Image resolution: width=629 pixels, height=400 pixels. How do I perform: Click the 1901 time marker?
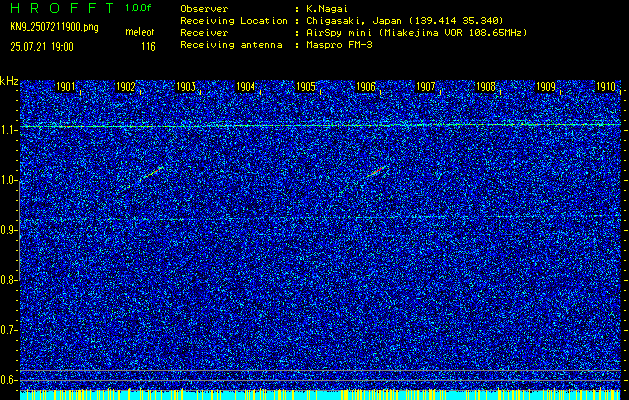point(65,87)
